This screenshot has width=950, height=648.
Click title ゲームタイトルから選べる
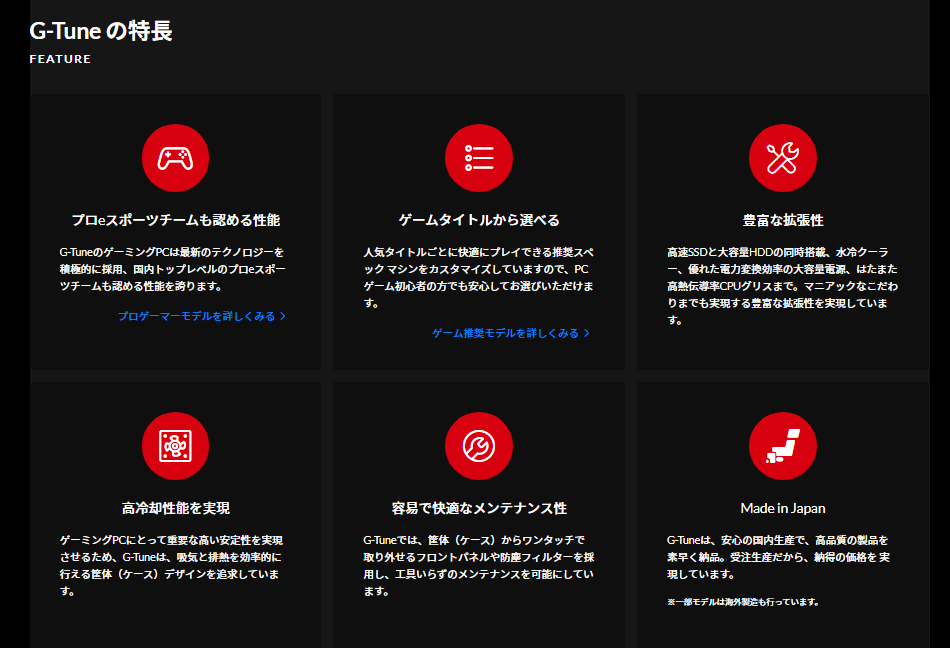[479, 220]
